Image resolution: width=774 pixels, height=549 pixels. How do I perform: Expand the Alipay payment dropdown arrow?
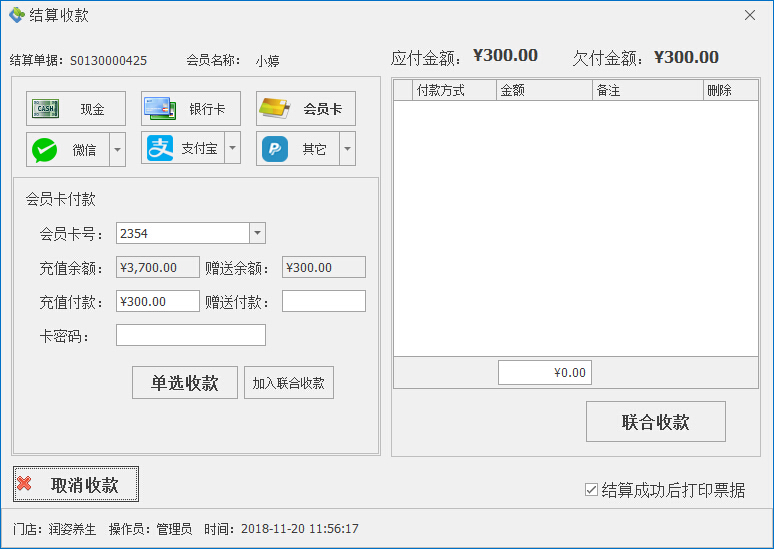tap(232, 149)
